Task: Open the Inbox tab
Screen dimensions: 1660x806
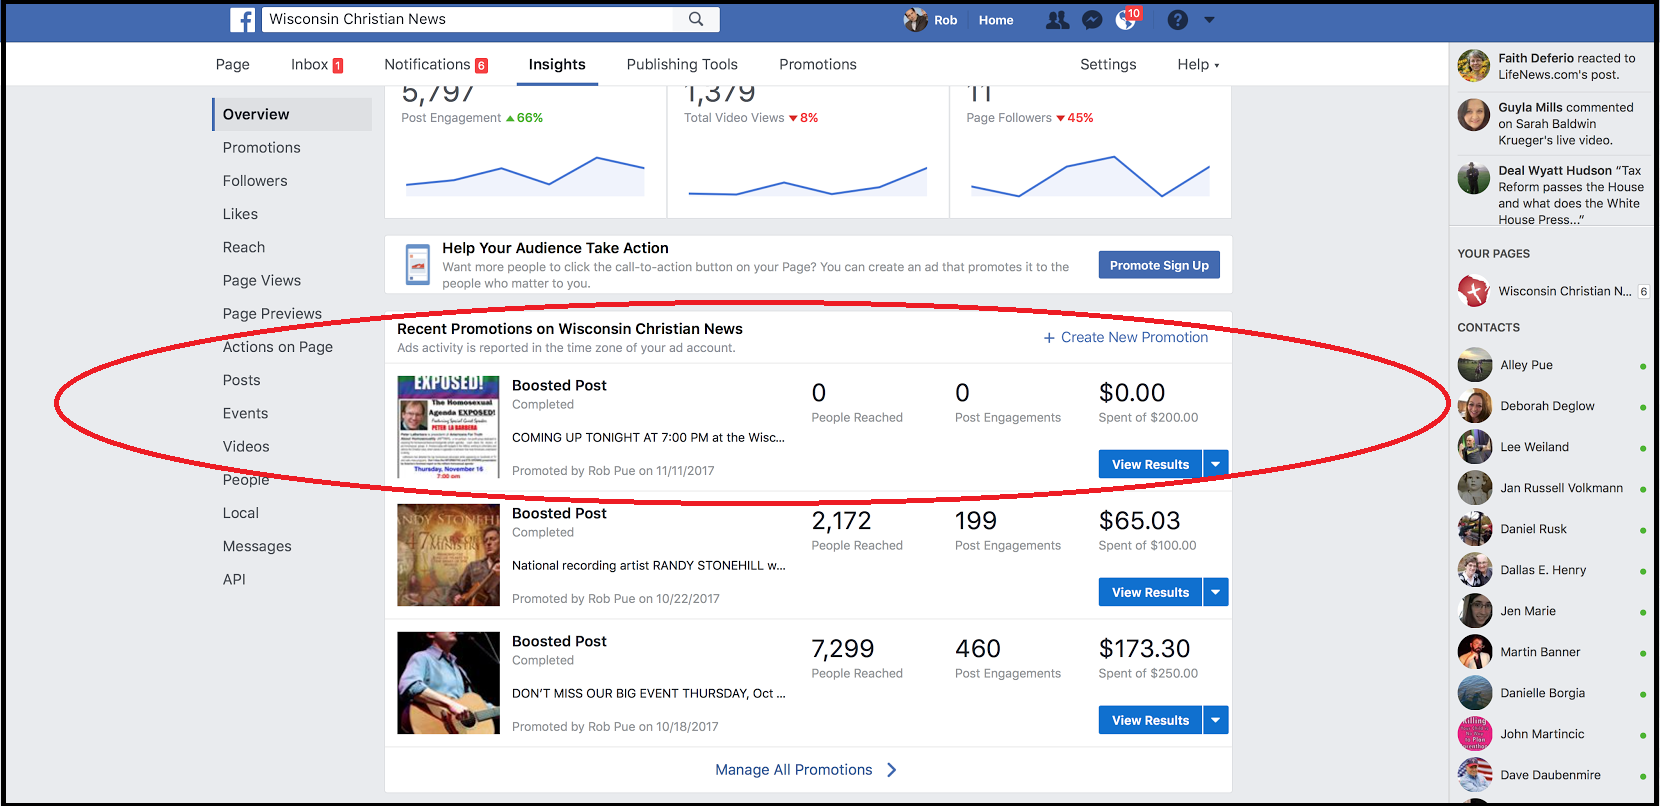Action: coord(317,64)
